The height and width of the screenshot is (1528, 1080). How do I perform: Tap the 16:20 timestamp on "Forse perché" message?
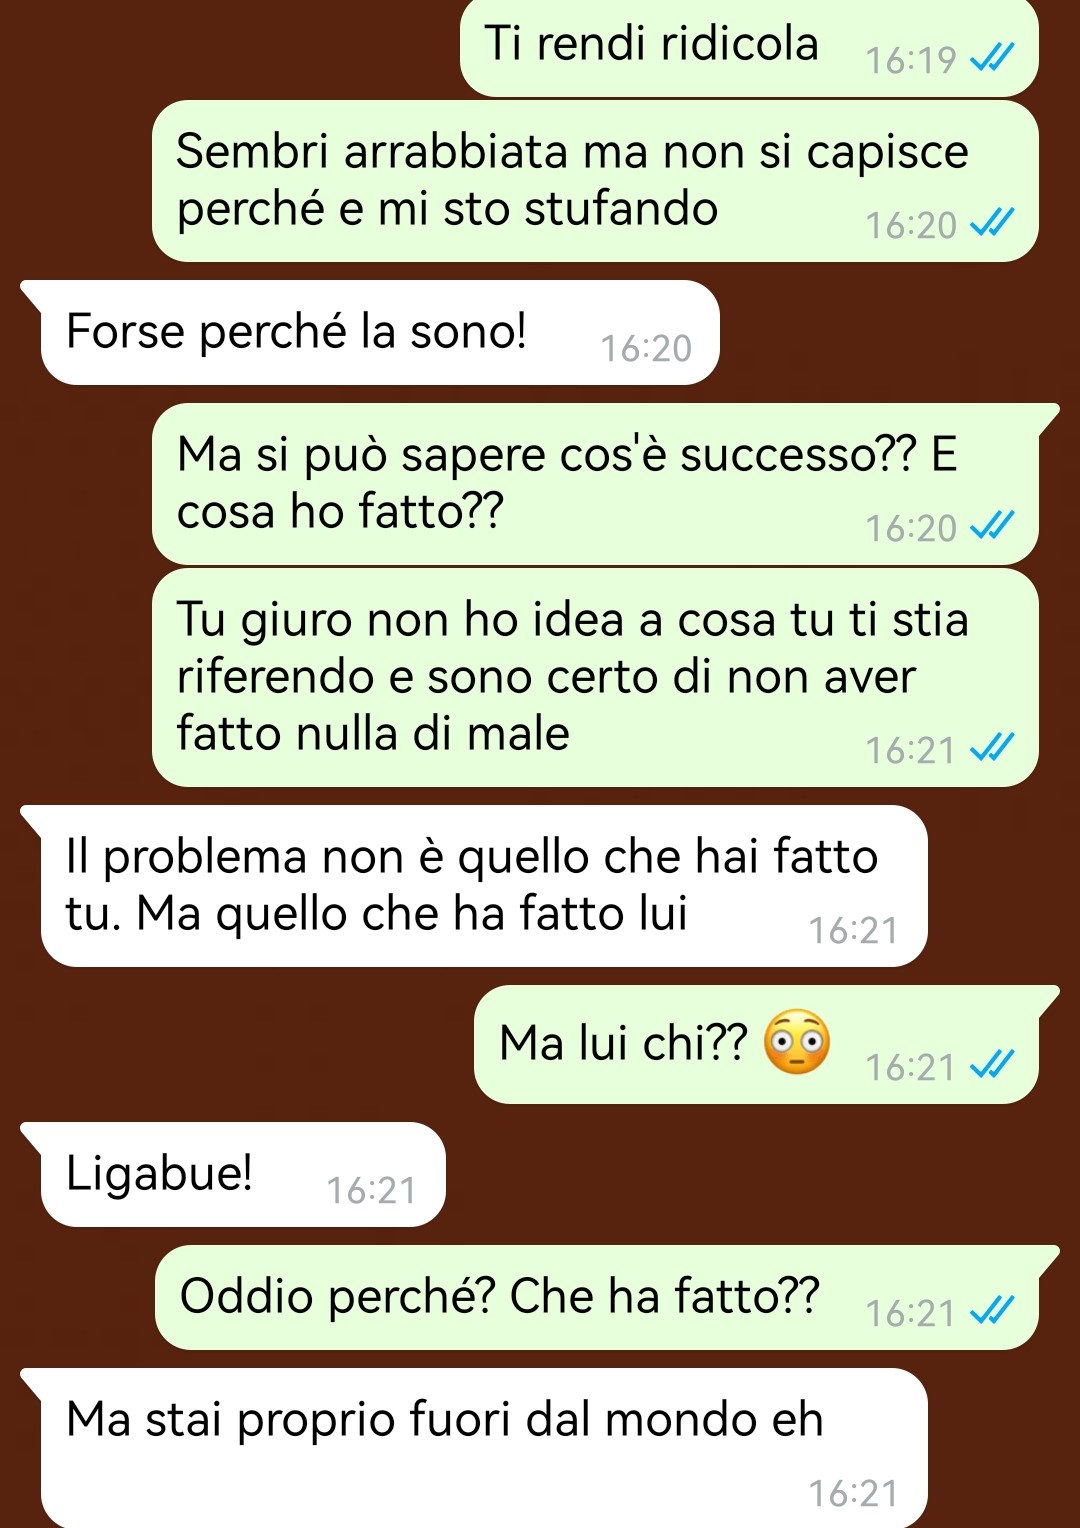pos(646,348)
